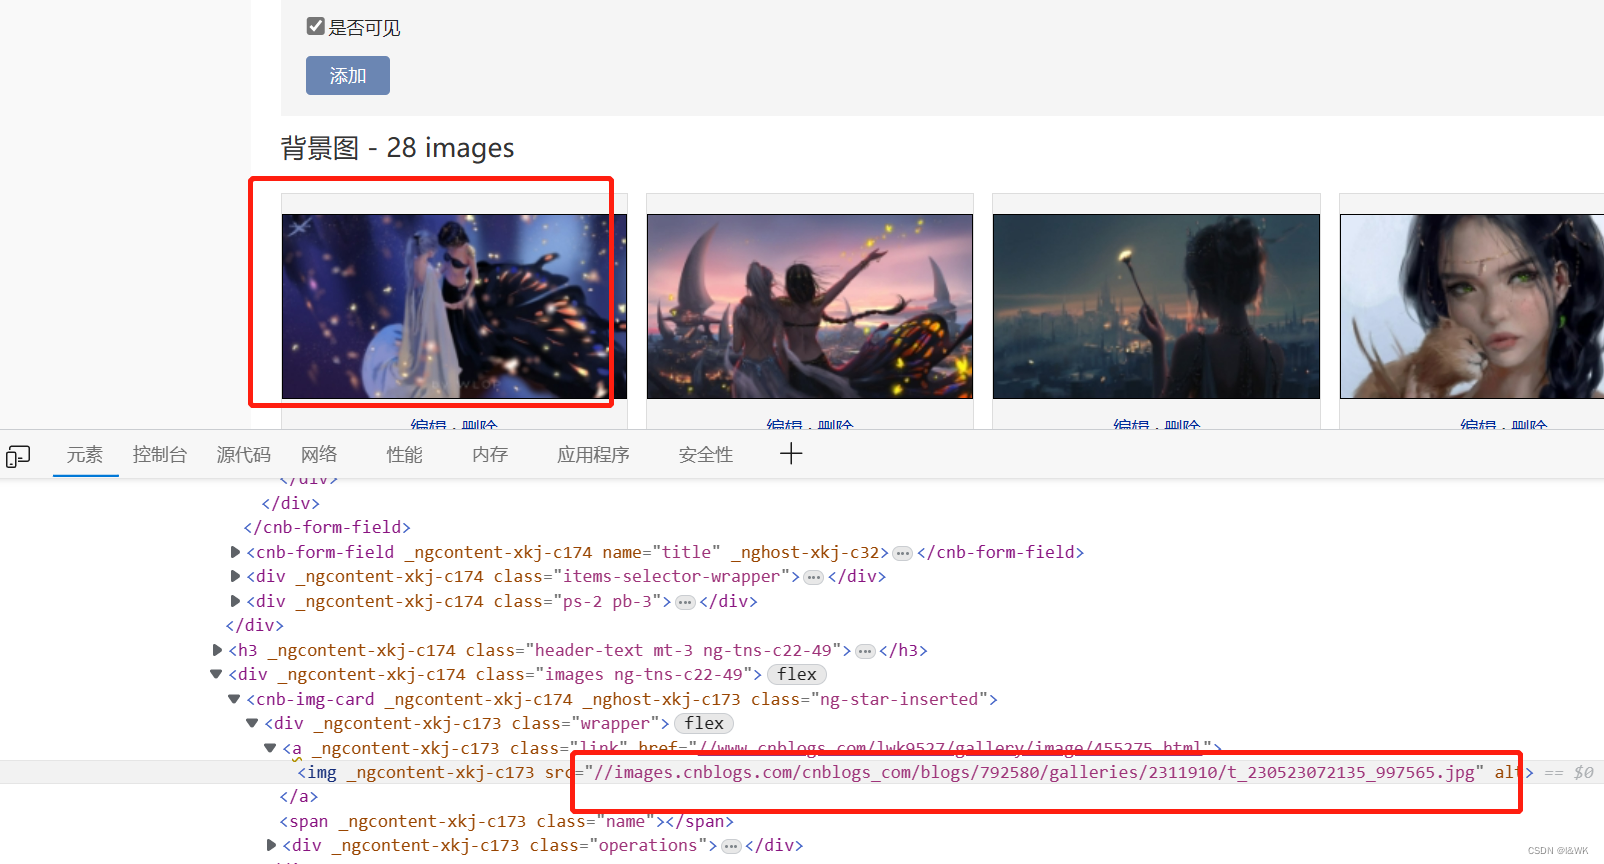Expand the ps-2 pb-3 div node
Viewport: 1604px width, 864px height.
point(235,601)
